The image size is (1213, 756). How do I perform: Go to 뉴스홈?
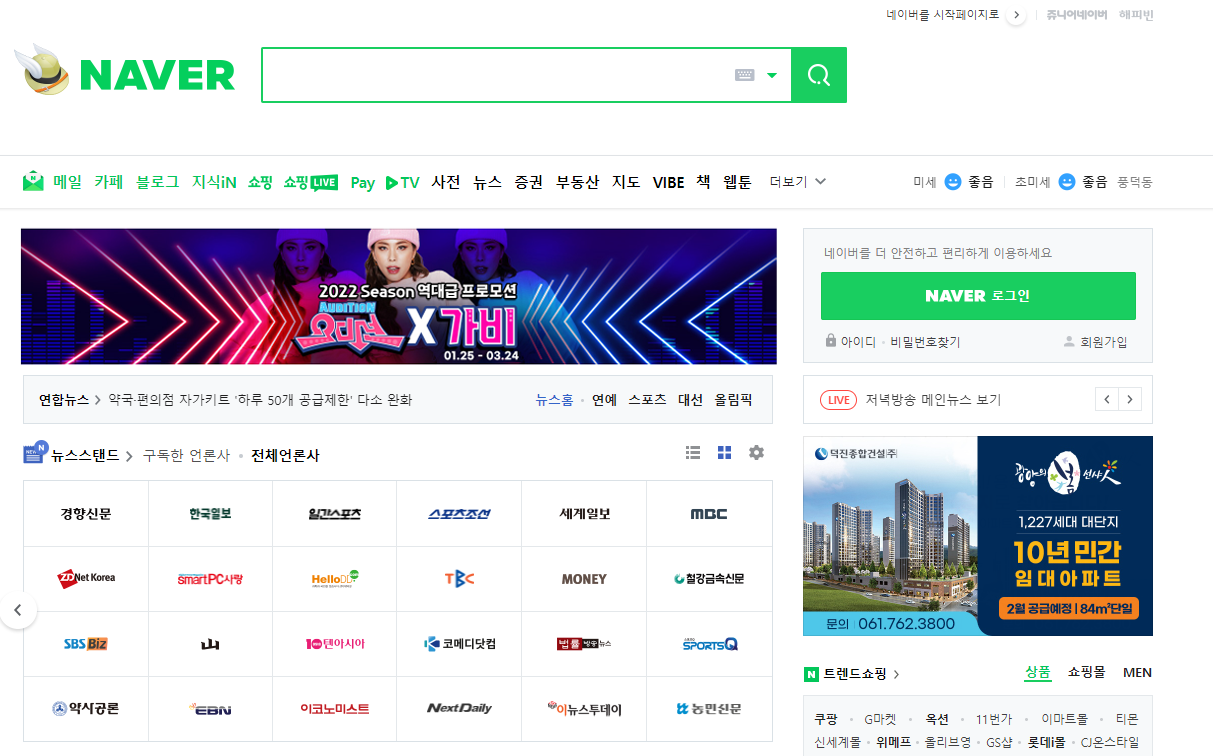pos(554,400)
